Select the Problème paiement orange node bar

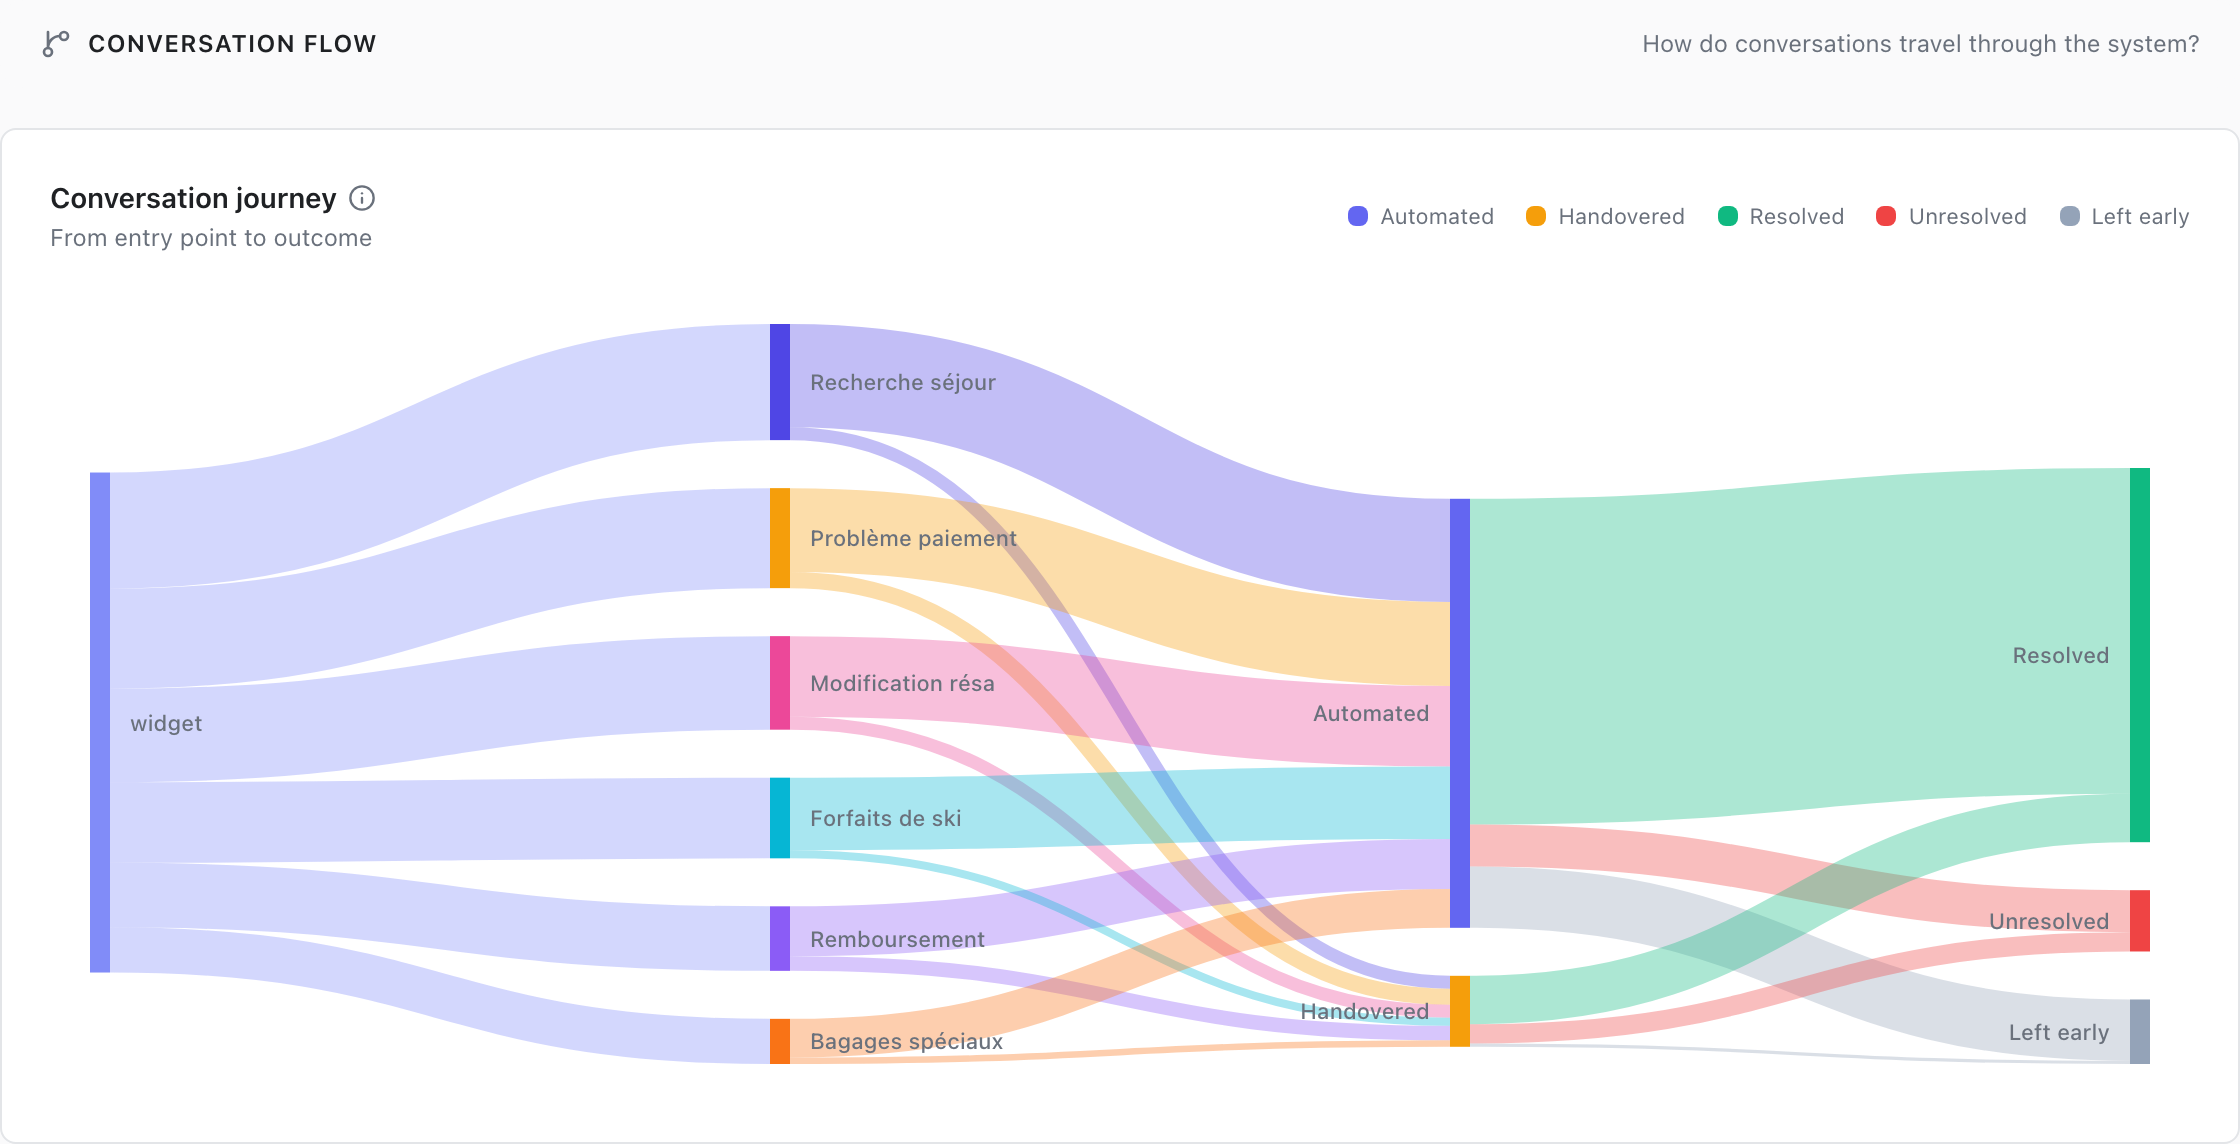[780, 538]
